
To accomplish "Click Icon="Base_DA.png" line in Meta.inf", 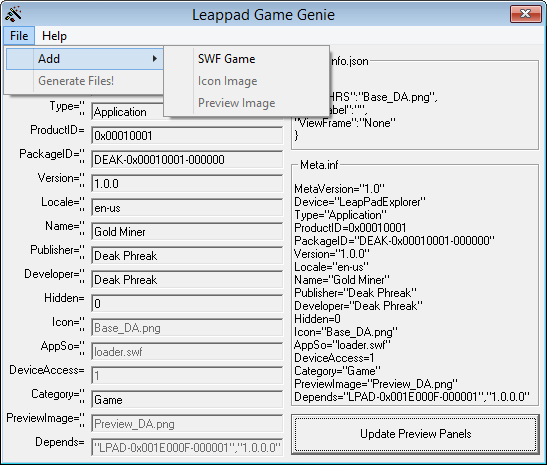I will pos(346,332).
